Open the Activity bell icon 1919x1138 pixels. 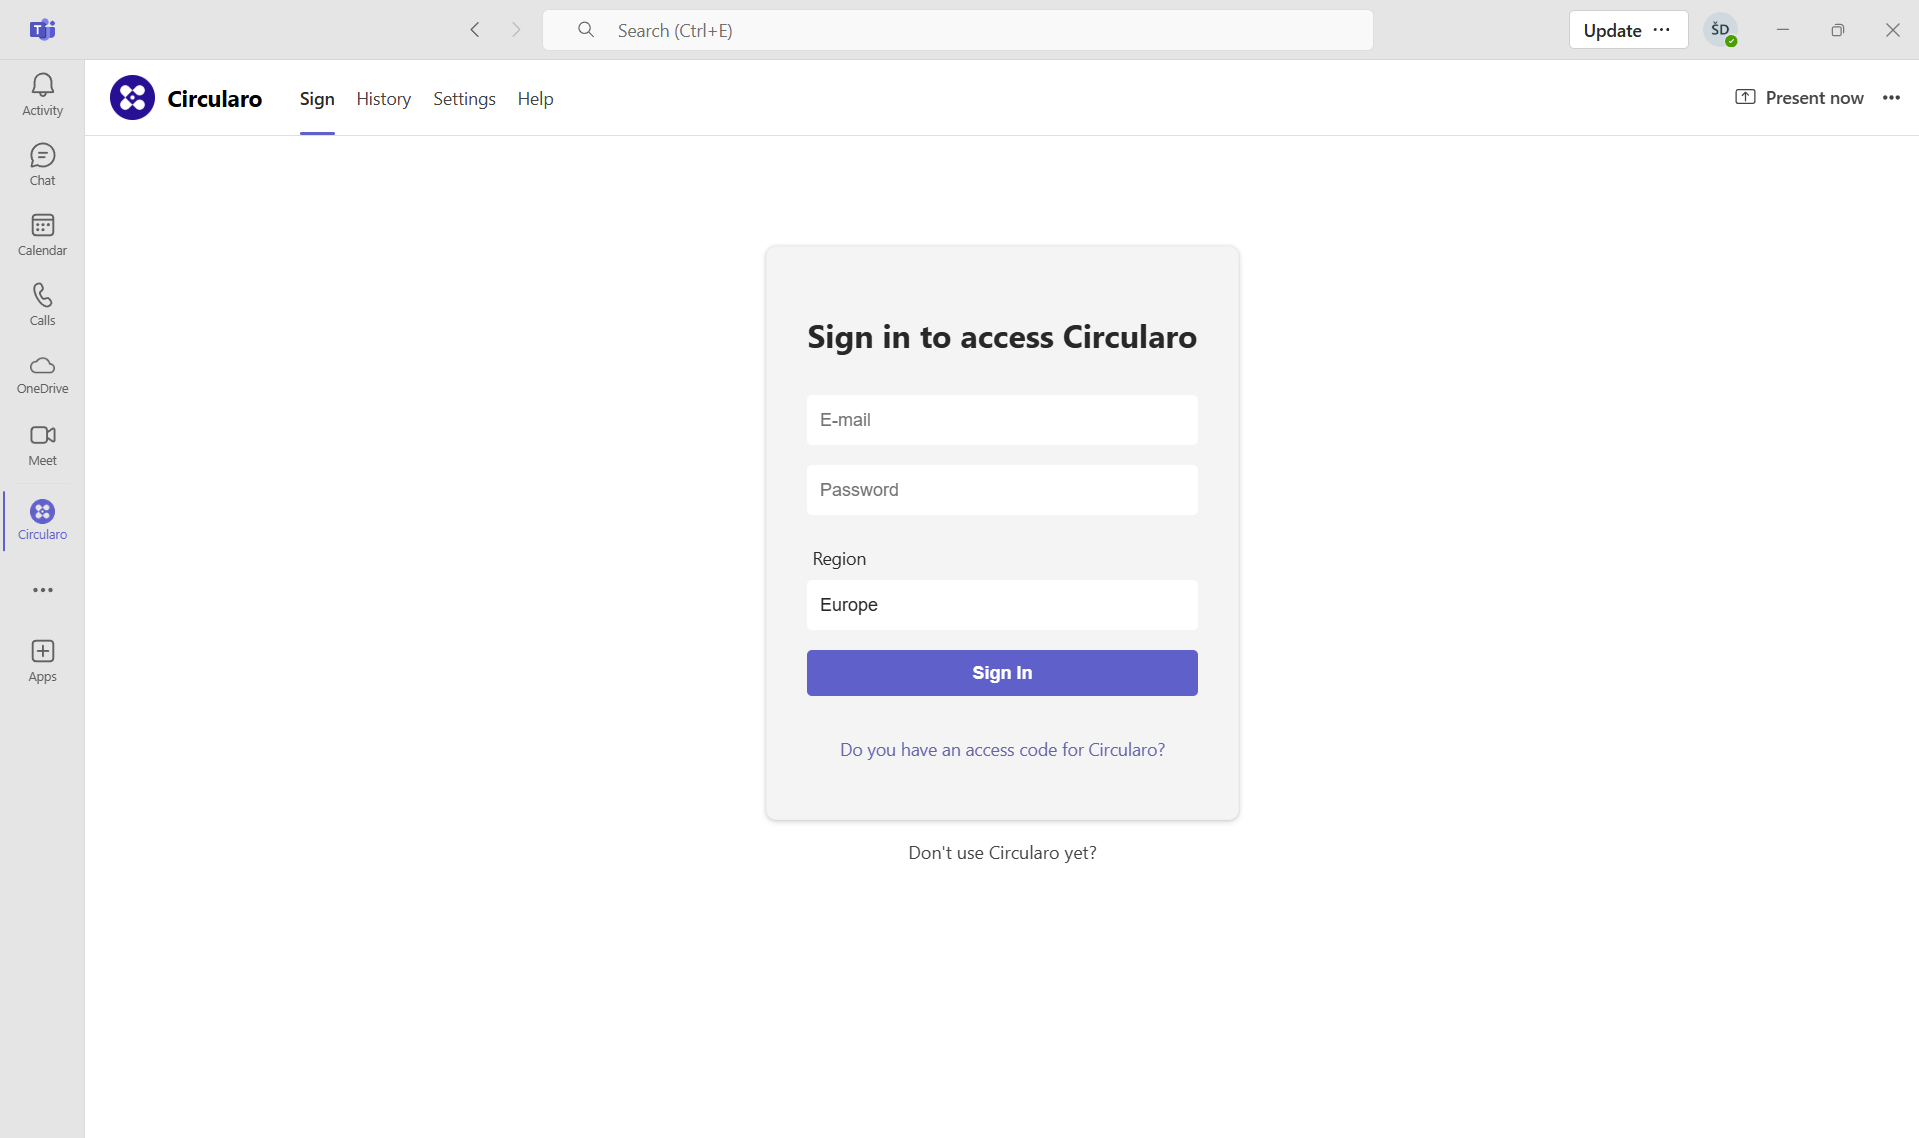pos(42,94)
